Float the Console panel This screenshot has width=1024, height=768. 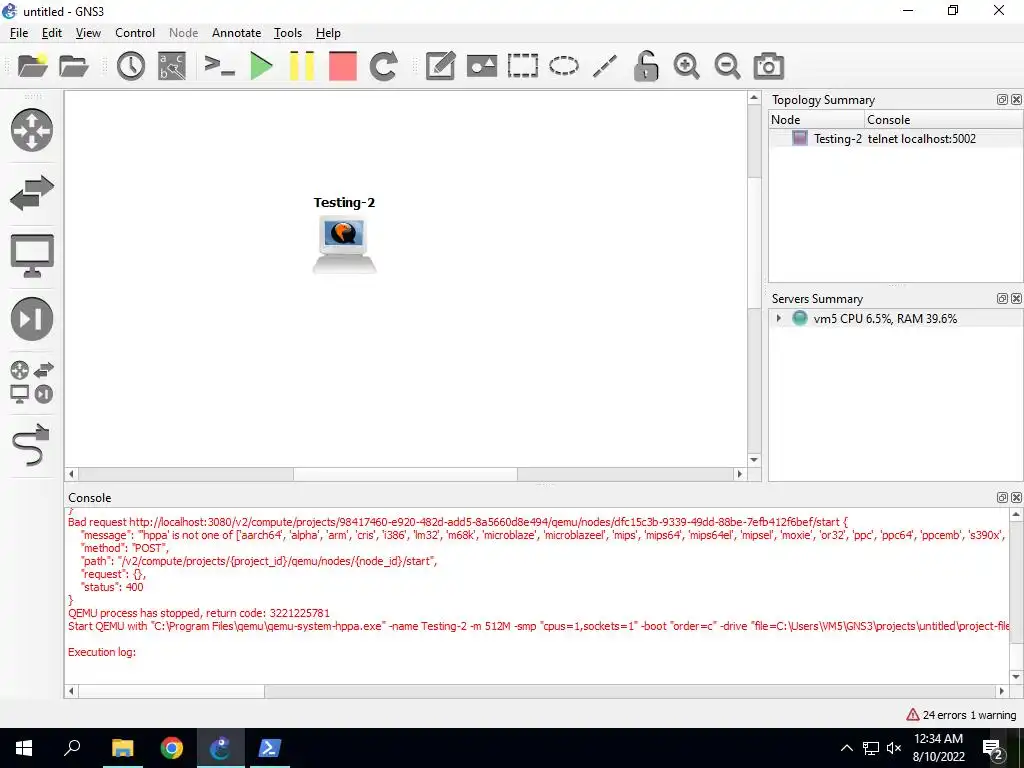point(1002,498)
